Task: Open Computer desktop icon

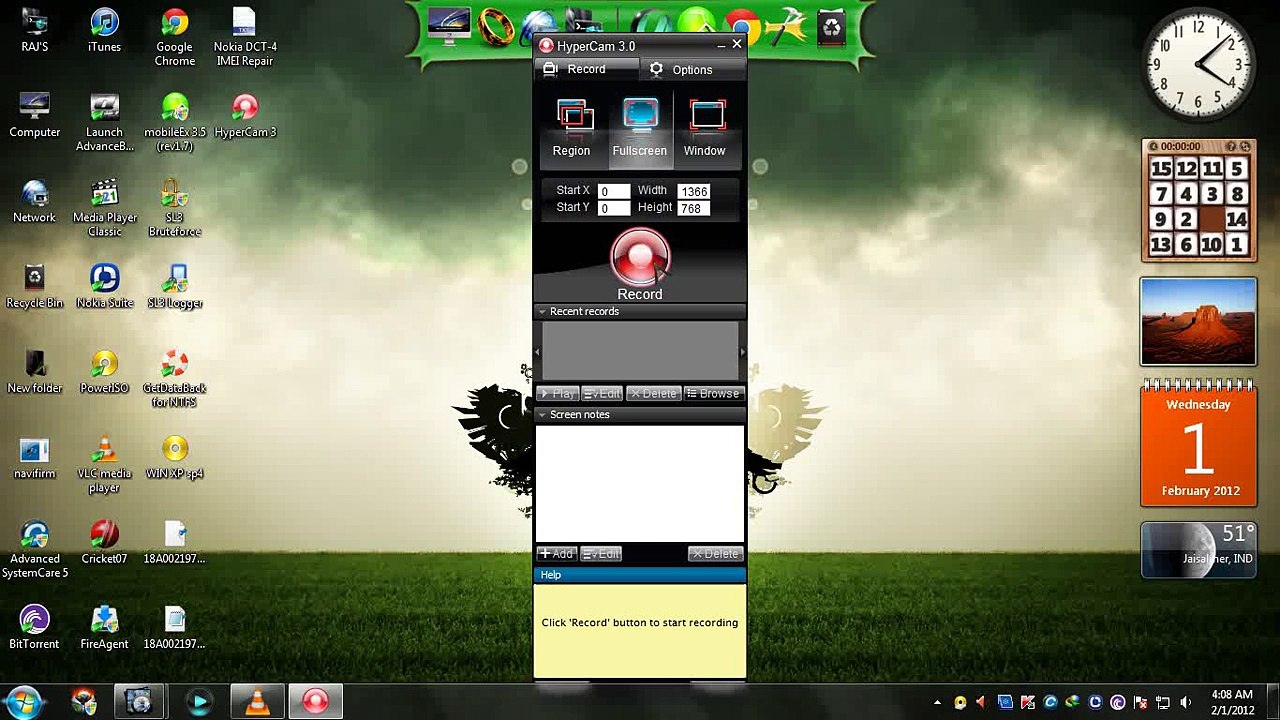Action: coord(34,116)
